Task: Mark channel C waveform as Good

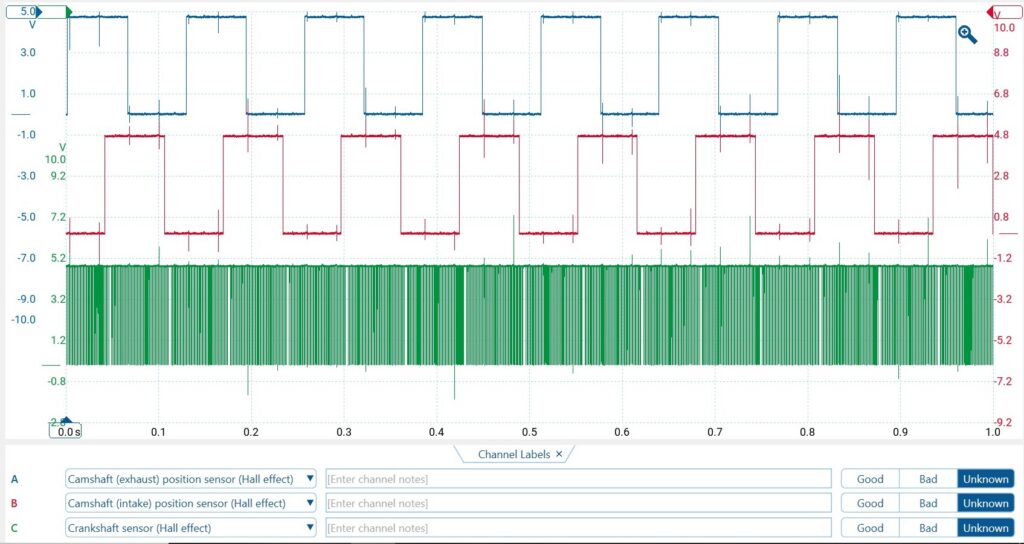Action: click(x=870, y=527)
